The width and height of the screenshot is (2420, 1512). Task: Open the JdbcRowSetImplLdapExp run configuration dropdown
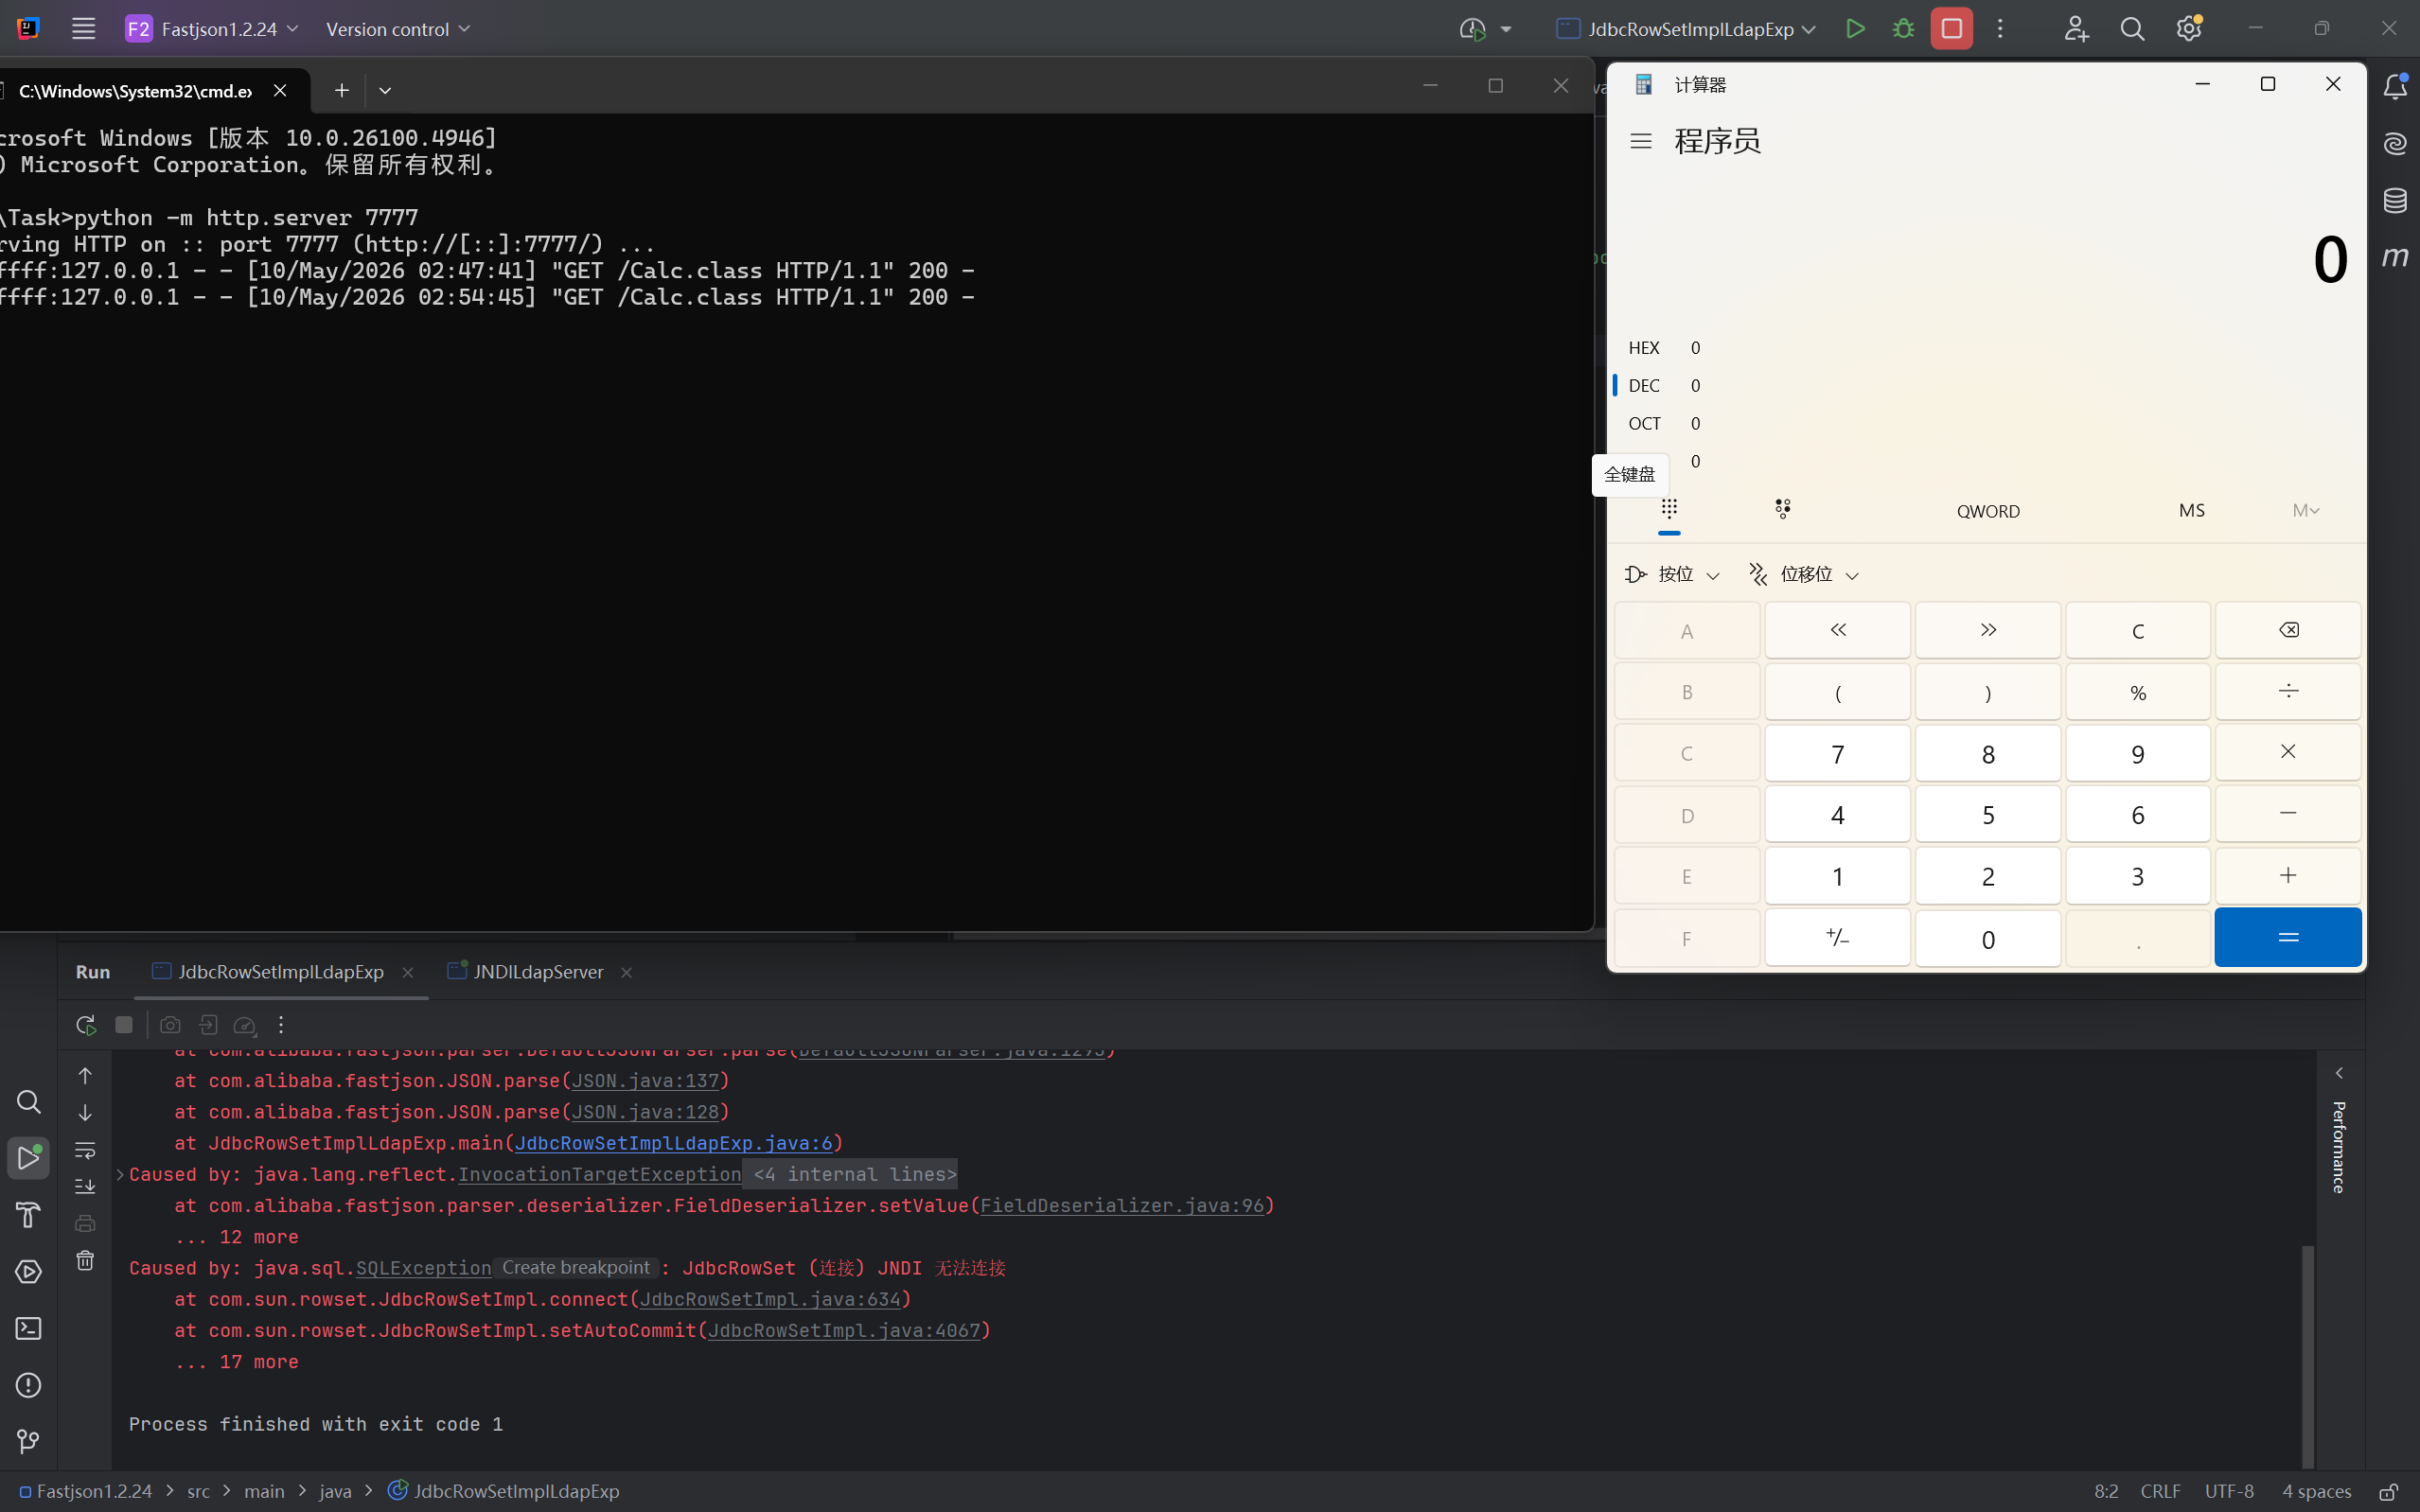[1686, 29]
